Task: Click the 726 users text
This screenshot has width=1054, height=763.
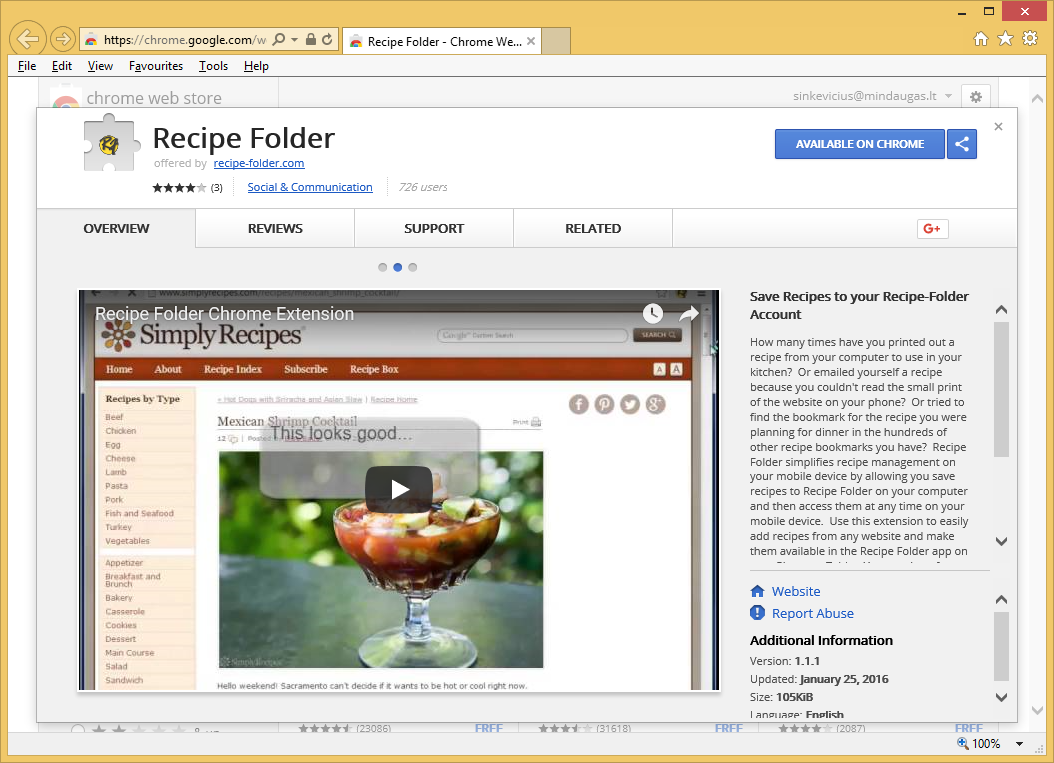Action: [423, 188]
